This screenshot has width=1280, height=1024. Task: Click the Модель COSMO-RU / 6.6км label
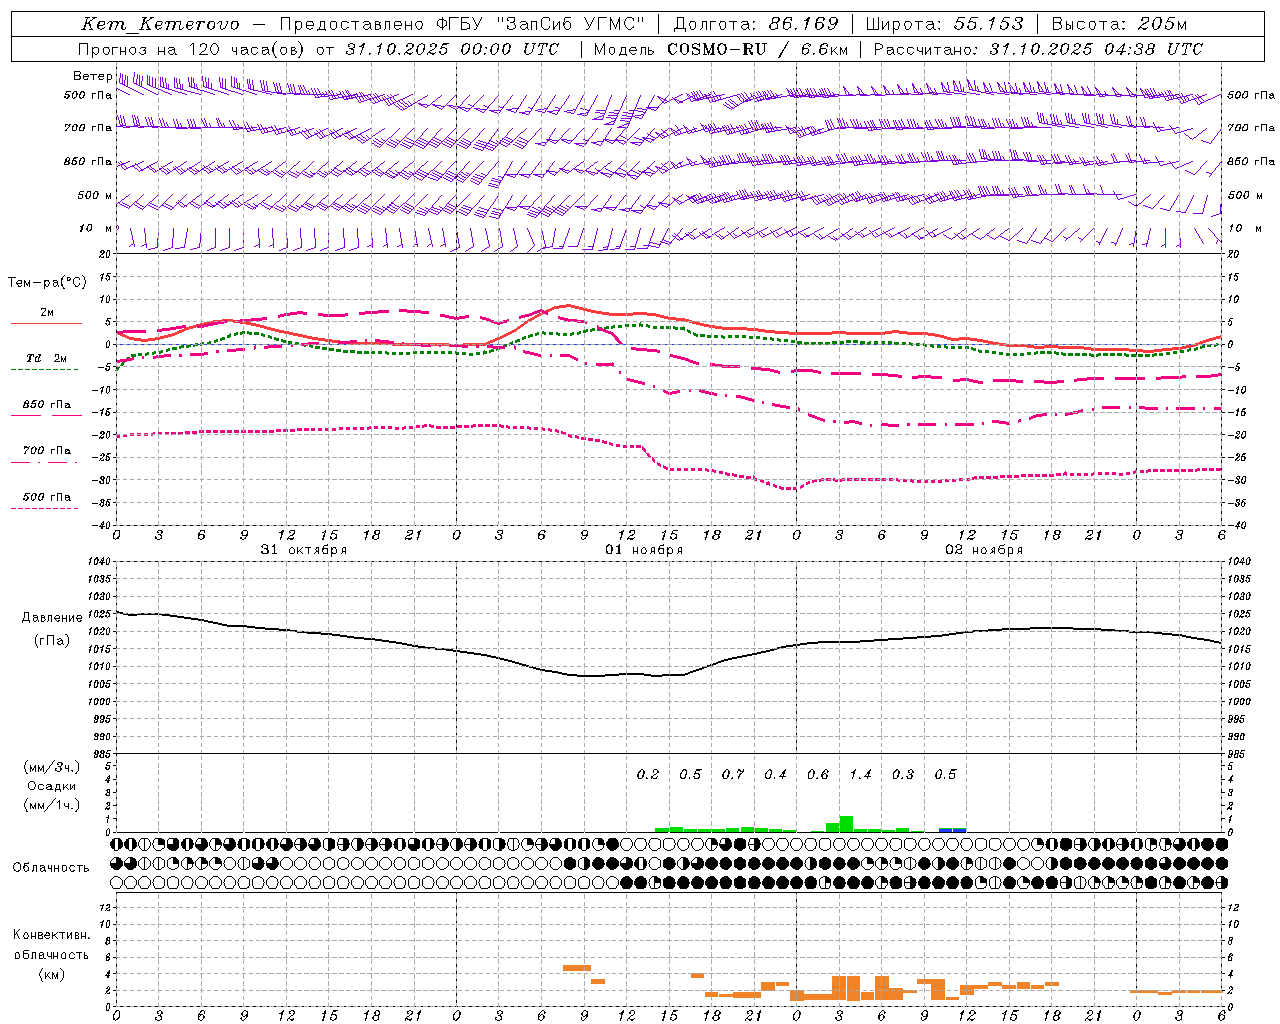coord(721,49)
